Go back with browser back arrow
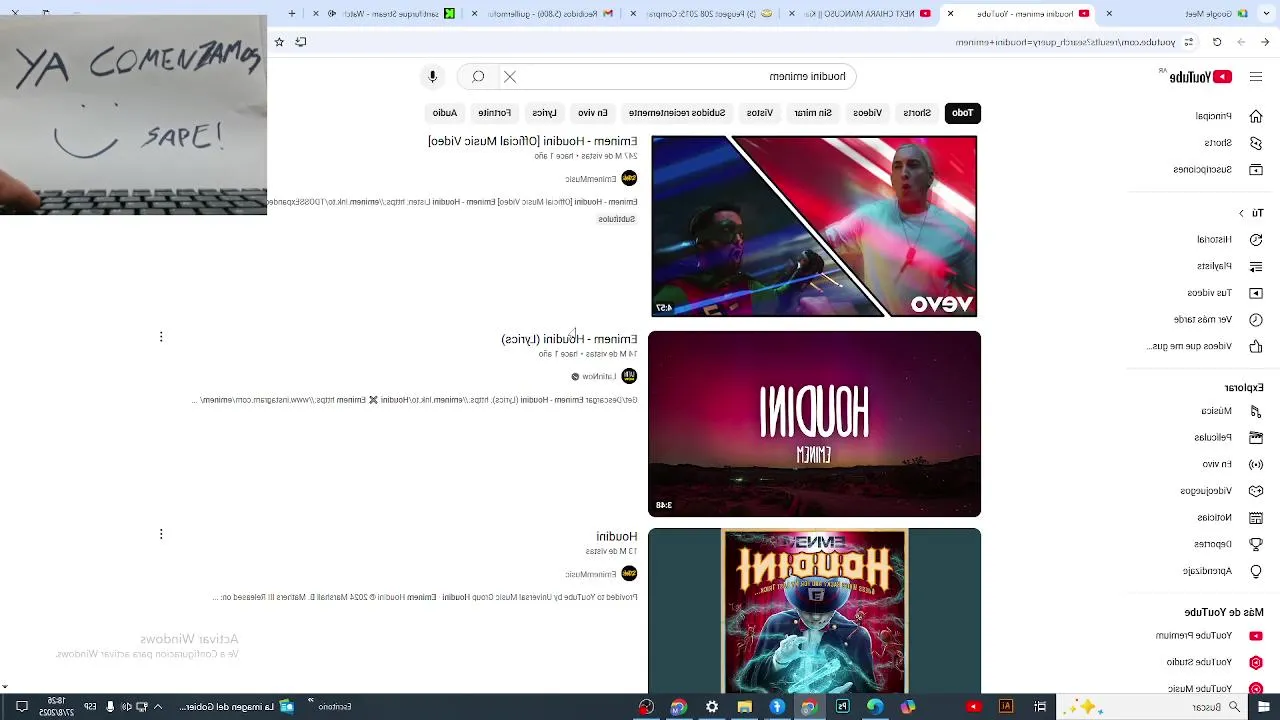 pyautogui.click(x=1265, y=42)
